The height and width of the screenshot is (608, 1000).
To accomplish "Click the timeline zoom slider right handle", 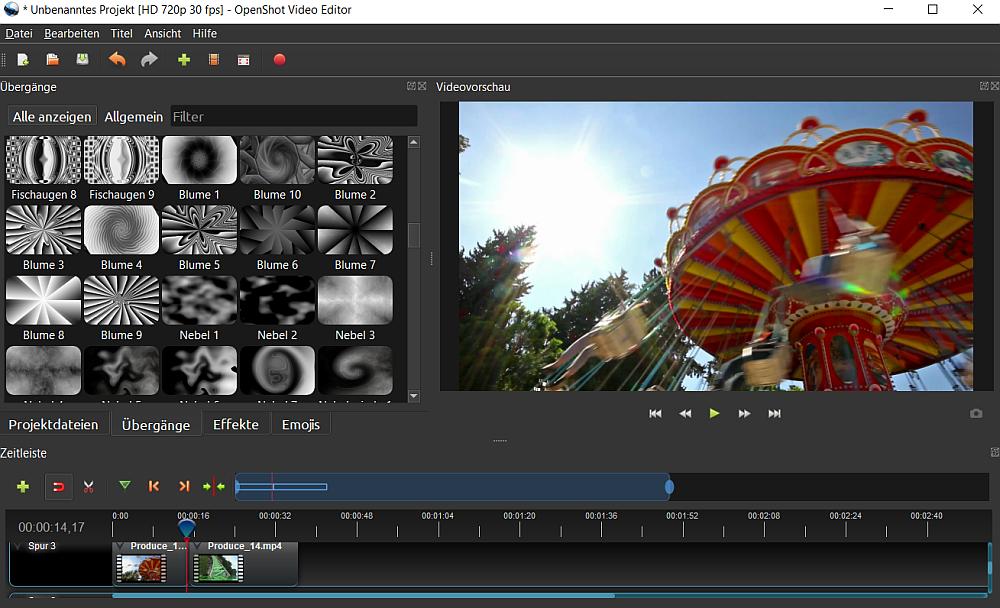I will click(669, 487).
